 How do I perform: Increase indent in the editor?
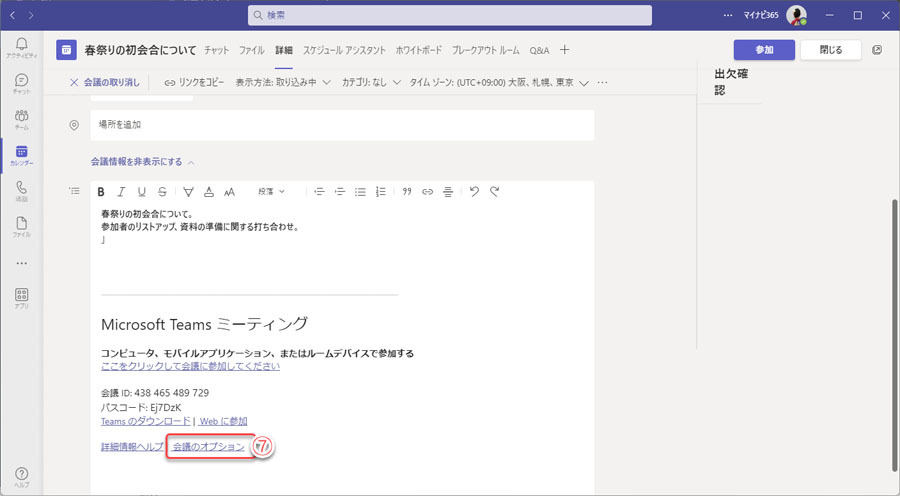click(x=340, y=192)
